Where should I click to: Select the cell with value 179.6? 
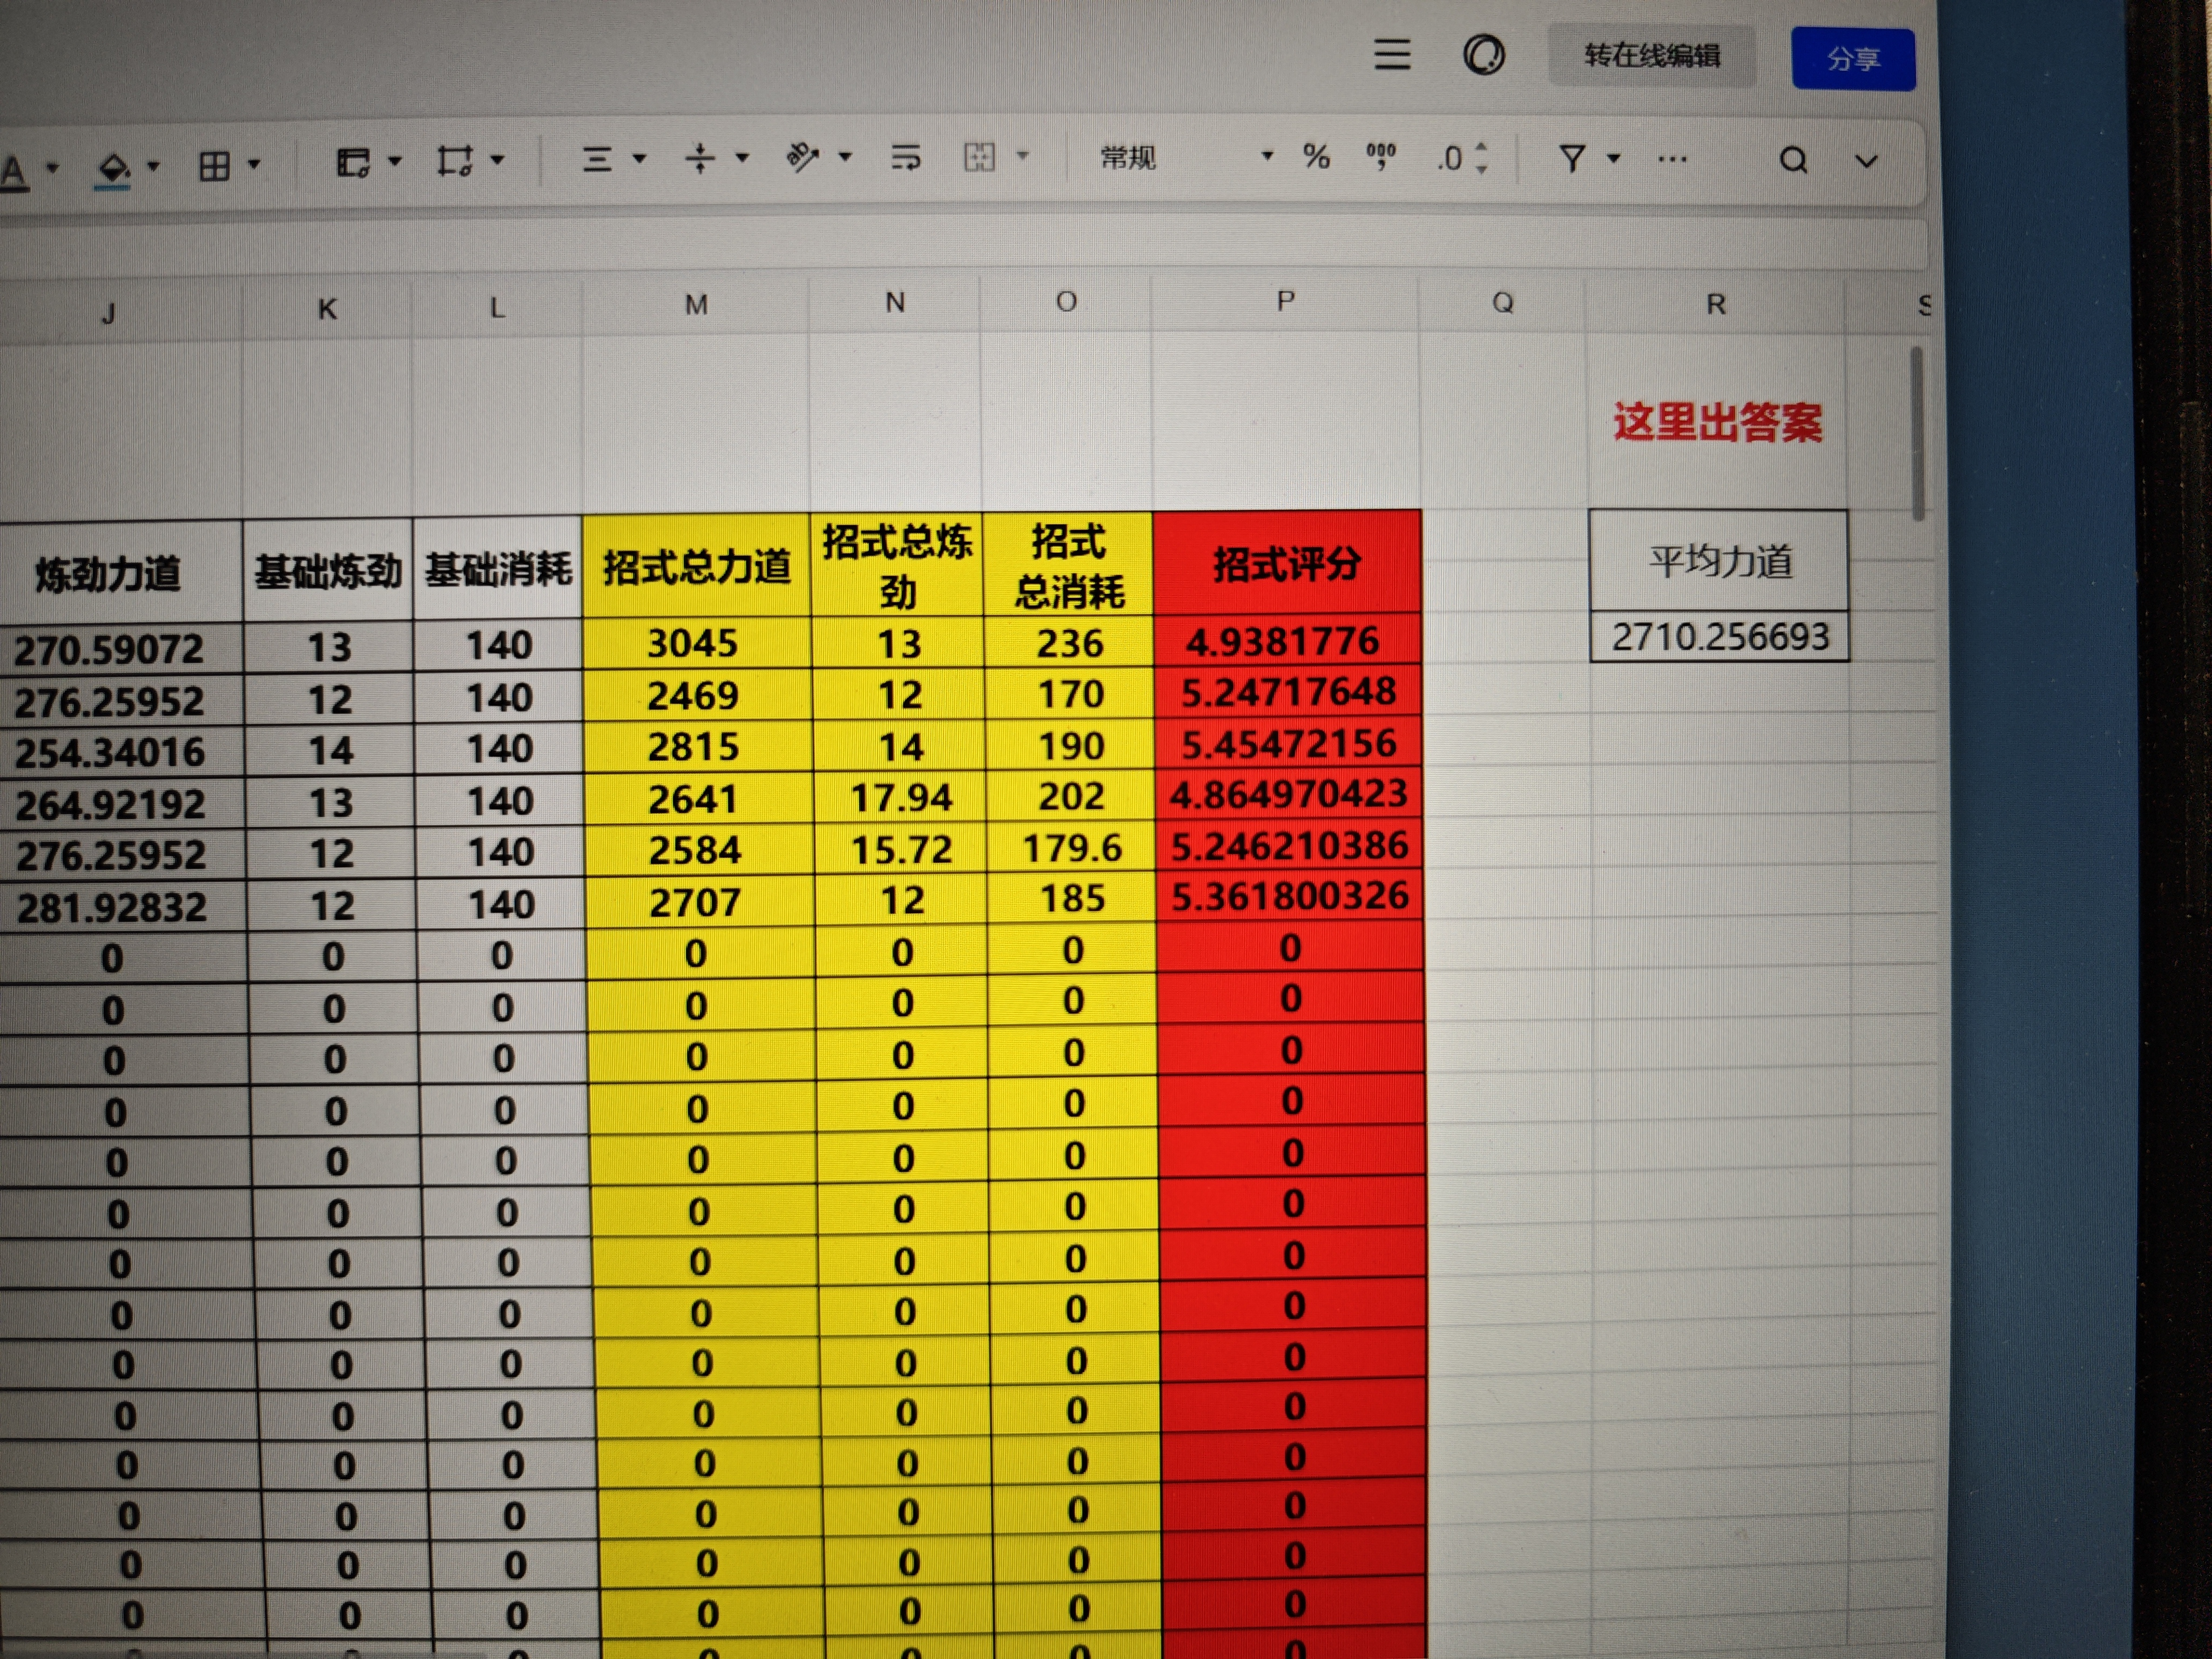(x=1071, y=848)
